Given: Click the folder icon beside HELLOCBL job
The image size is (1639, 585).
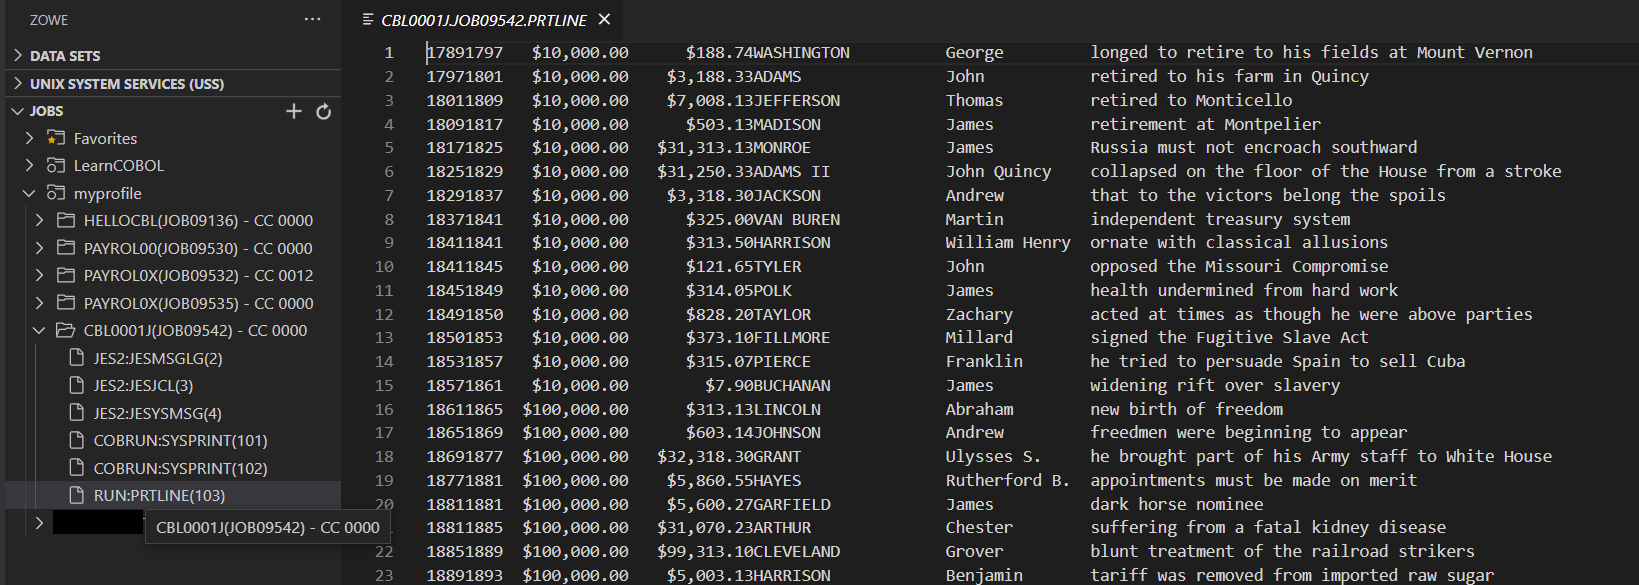Looking at the screenshot, I should 66,221.
